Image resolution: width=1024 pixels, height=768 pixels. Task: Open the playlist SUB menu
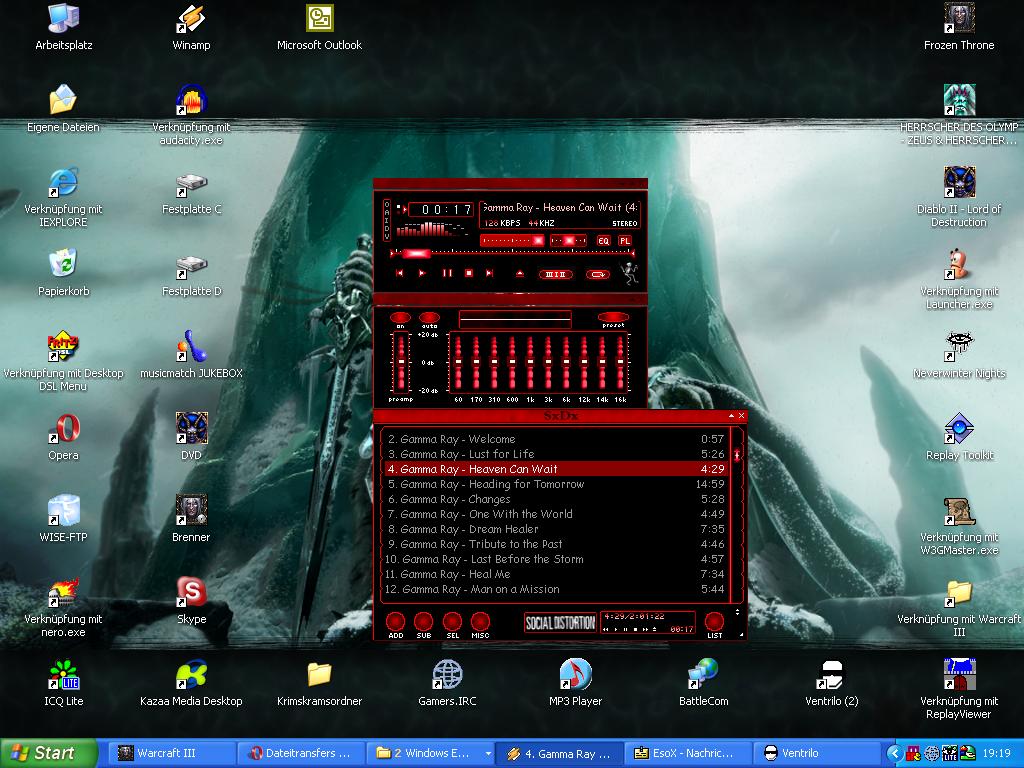[424, 624]
